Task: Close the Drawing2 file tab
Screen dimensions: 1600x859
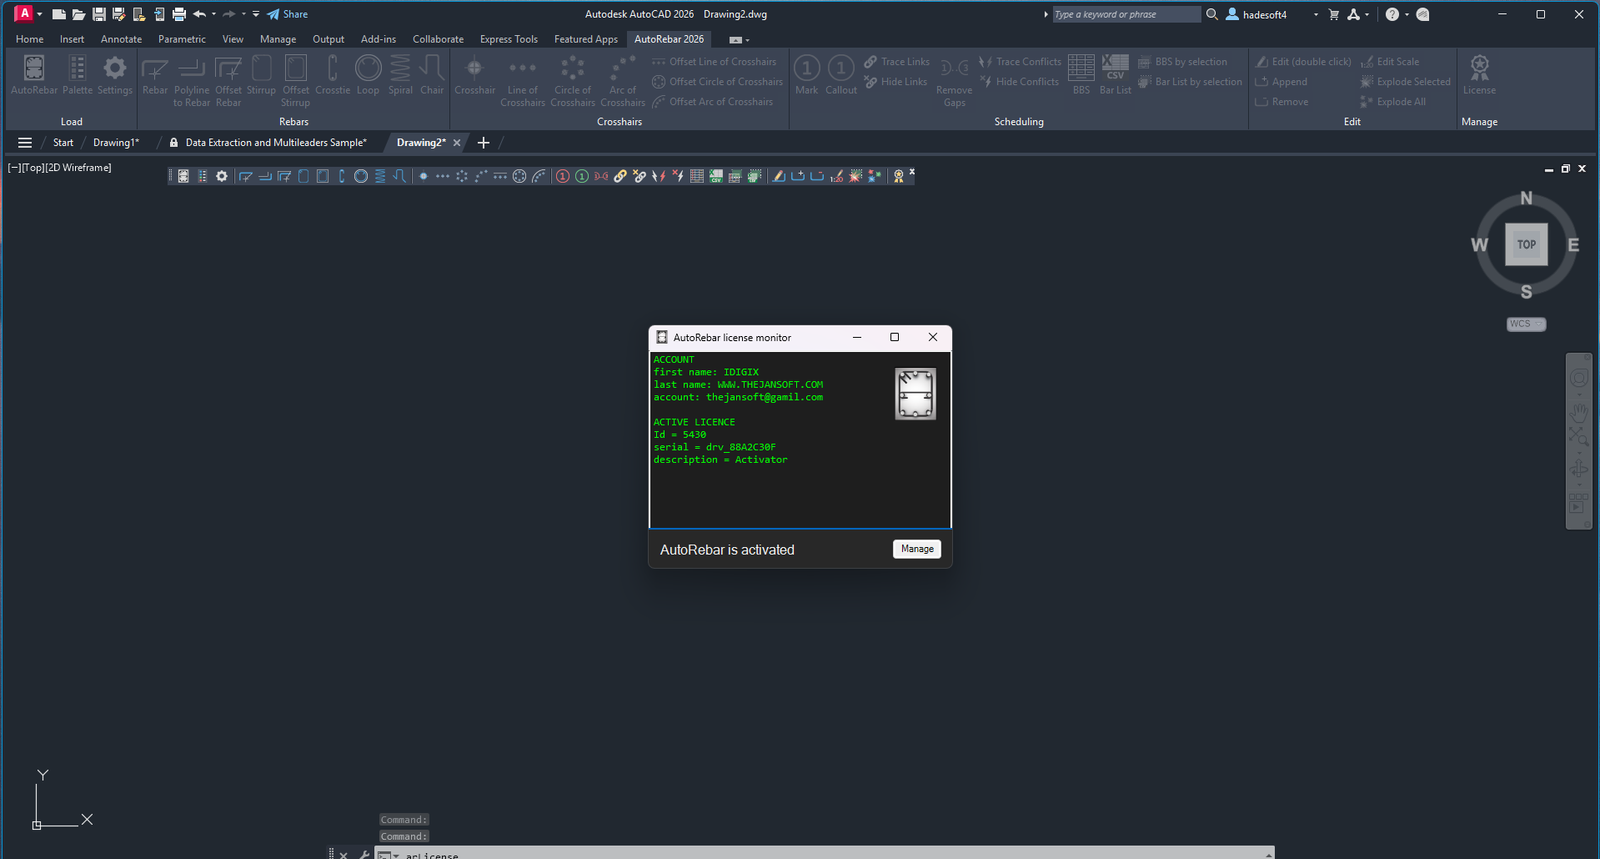Action: (457, 143)
